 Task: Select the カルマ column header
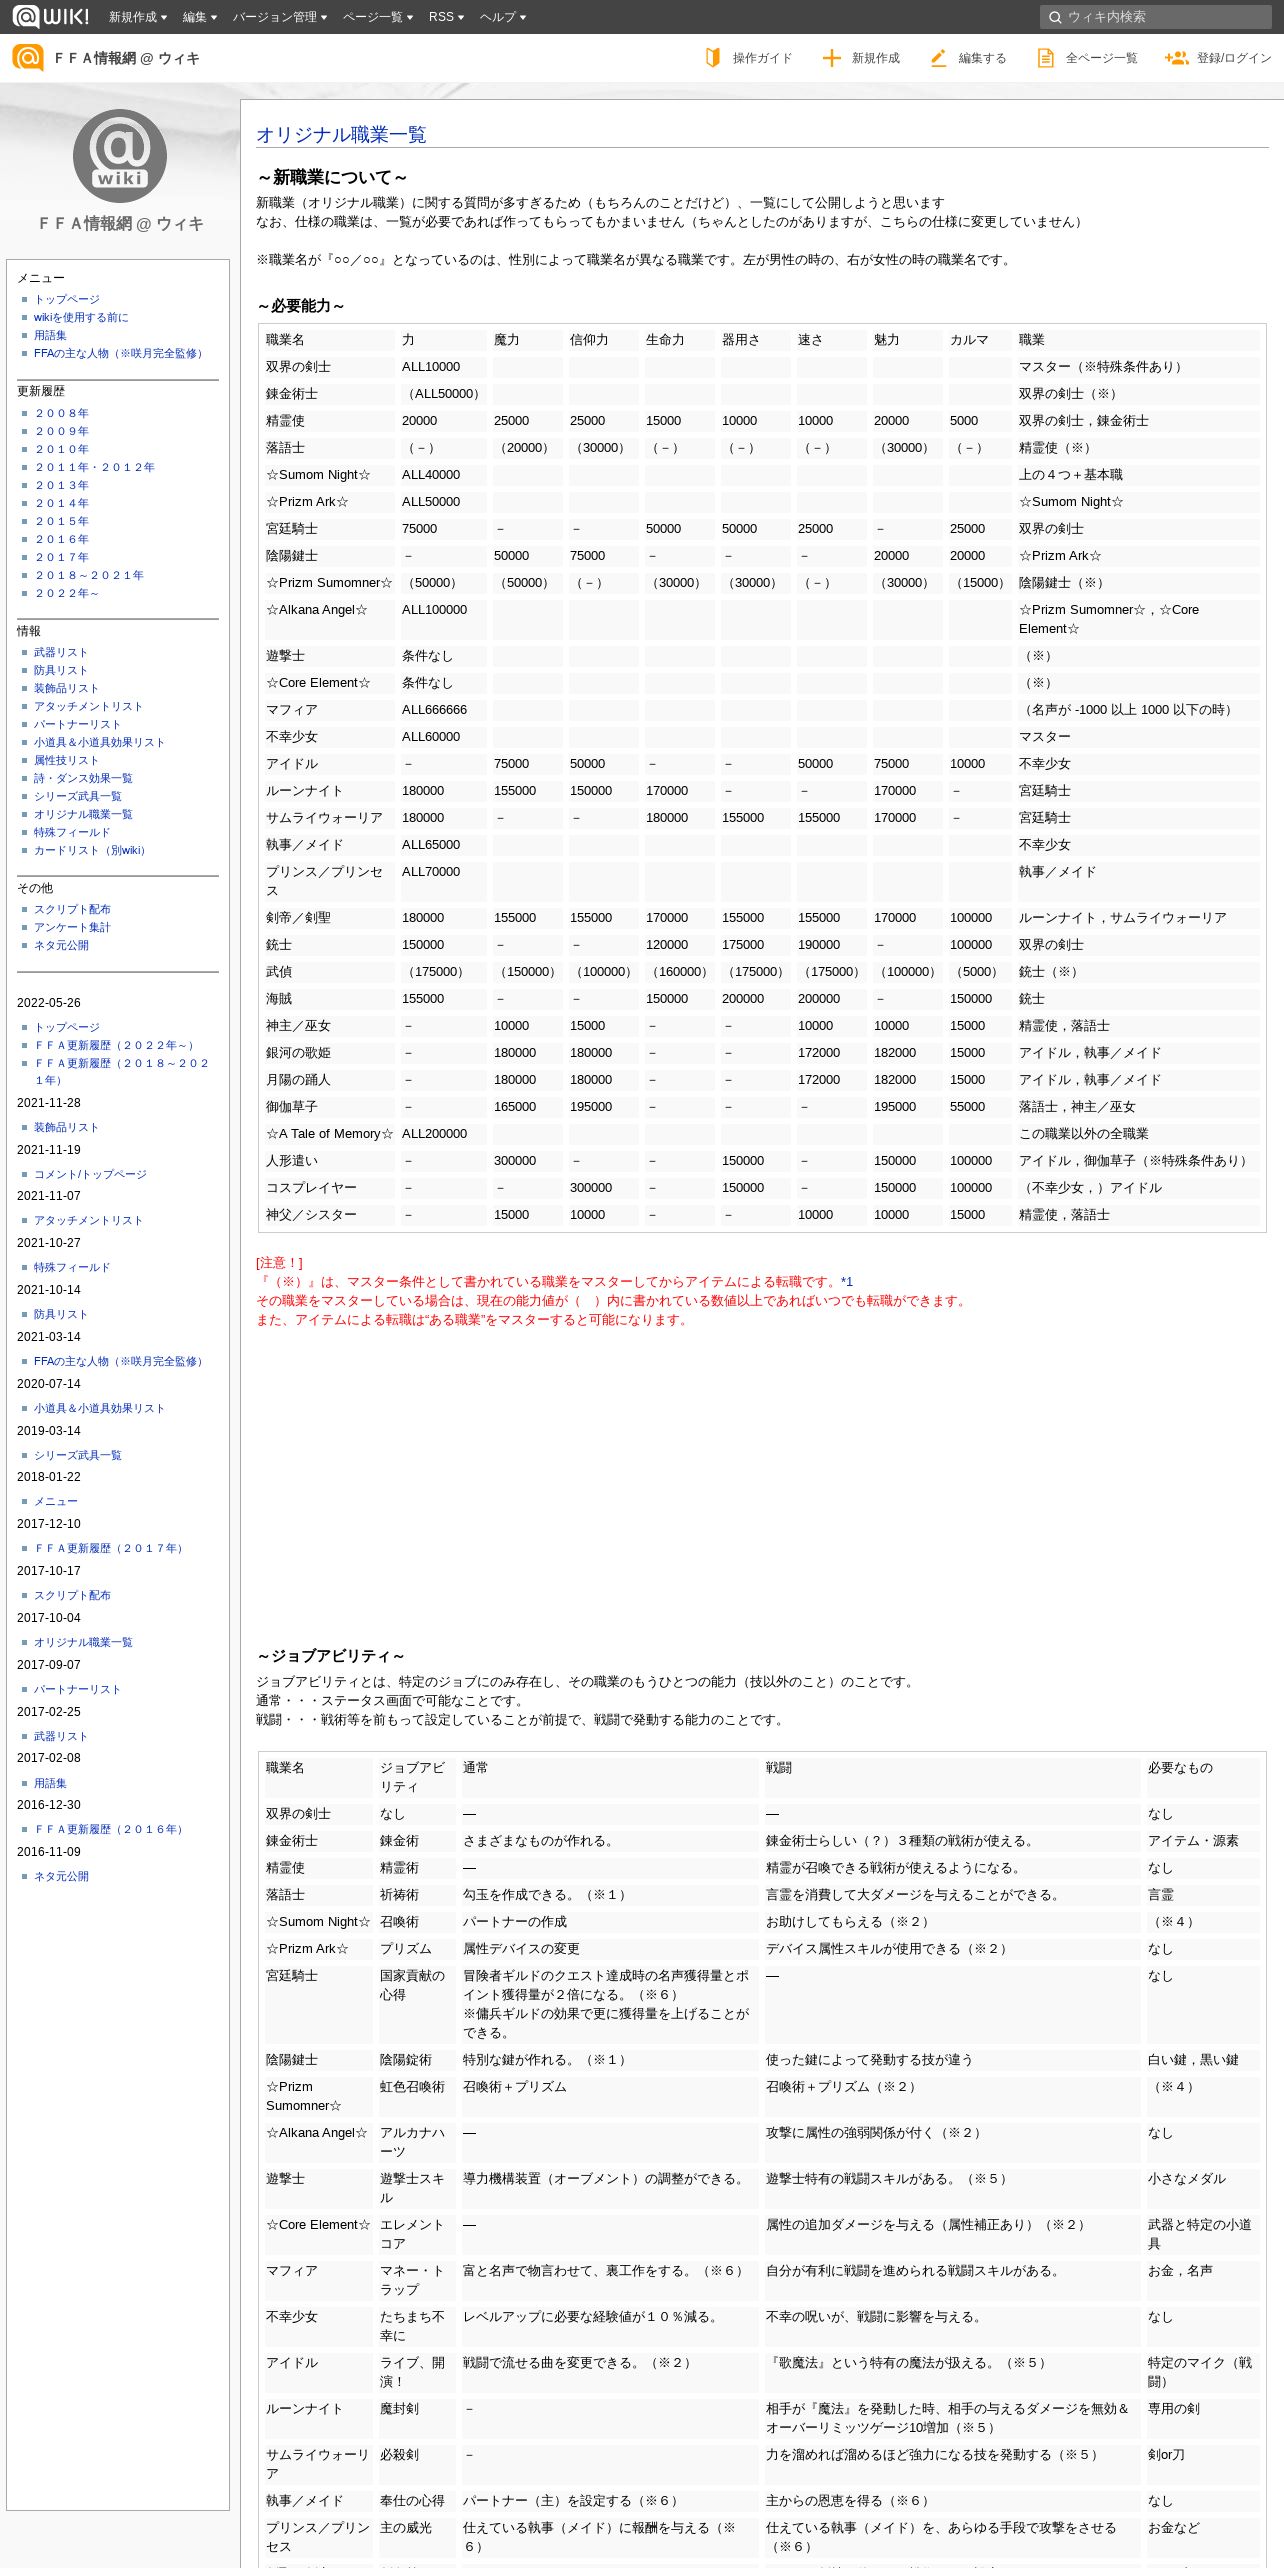(980, 340)
